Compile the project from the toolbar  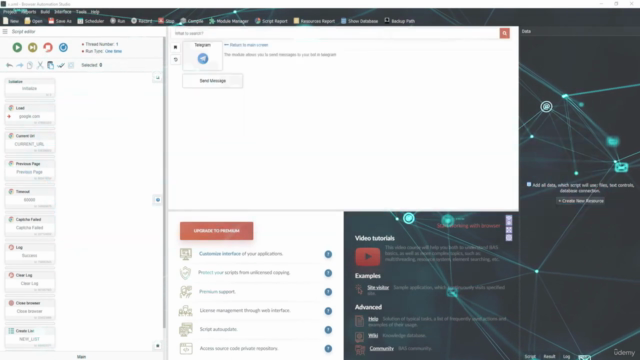pos(192,21)
